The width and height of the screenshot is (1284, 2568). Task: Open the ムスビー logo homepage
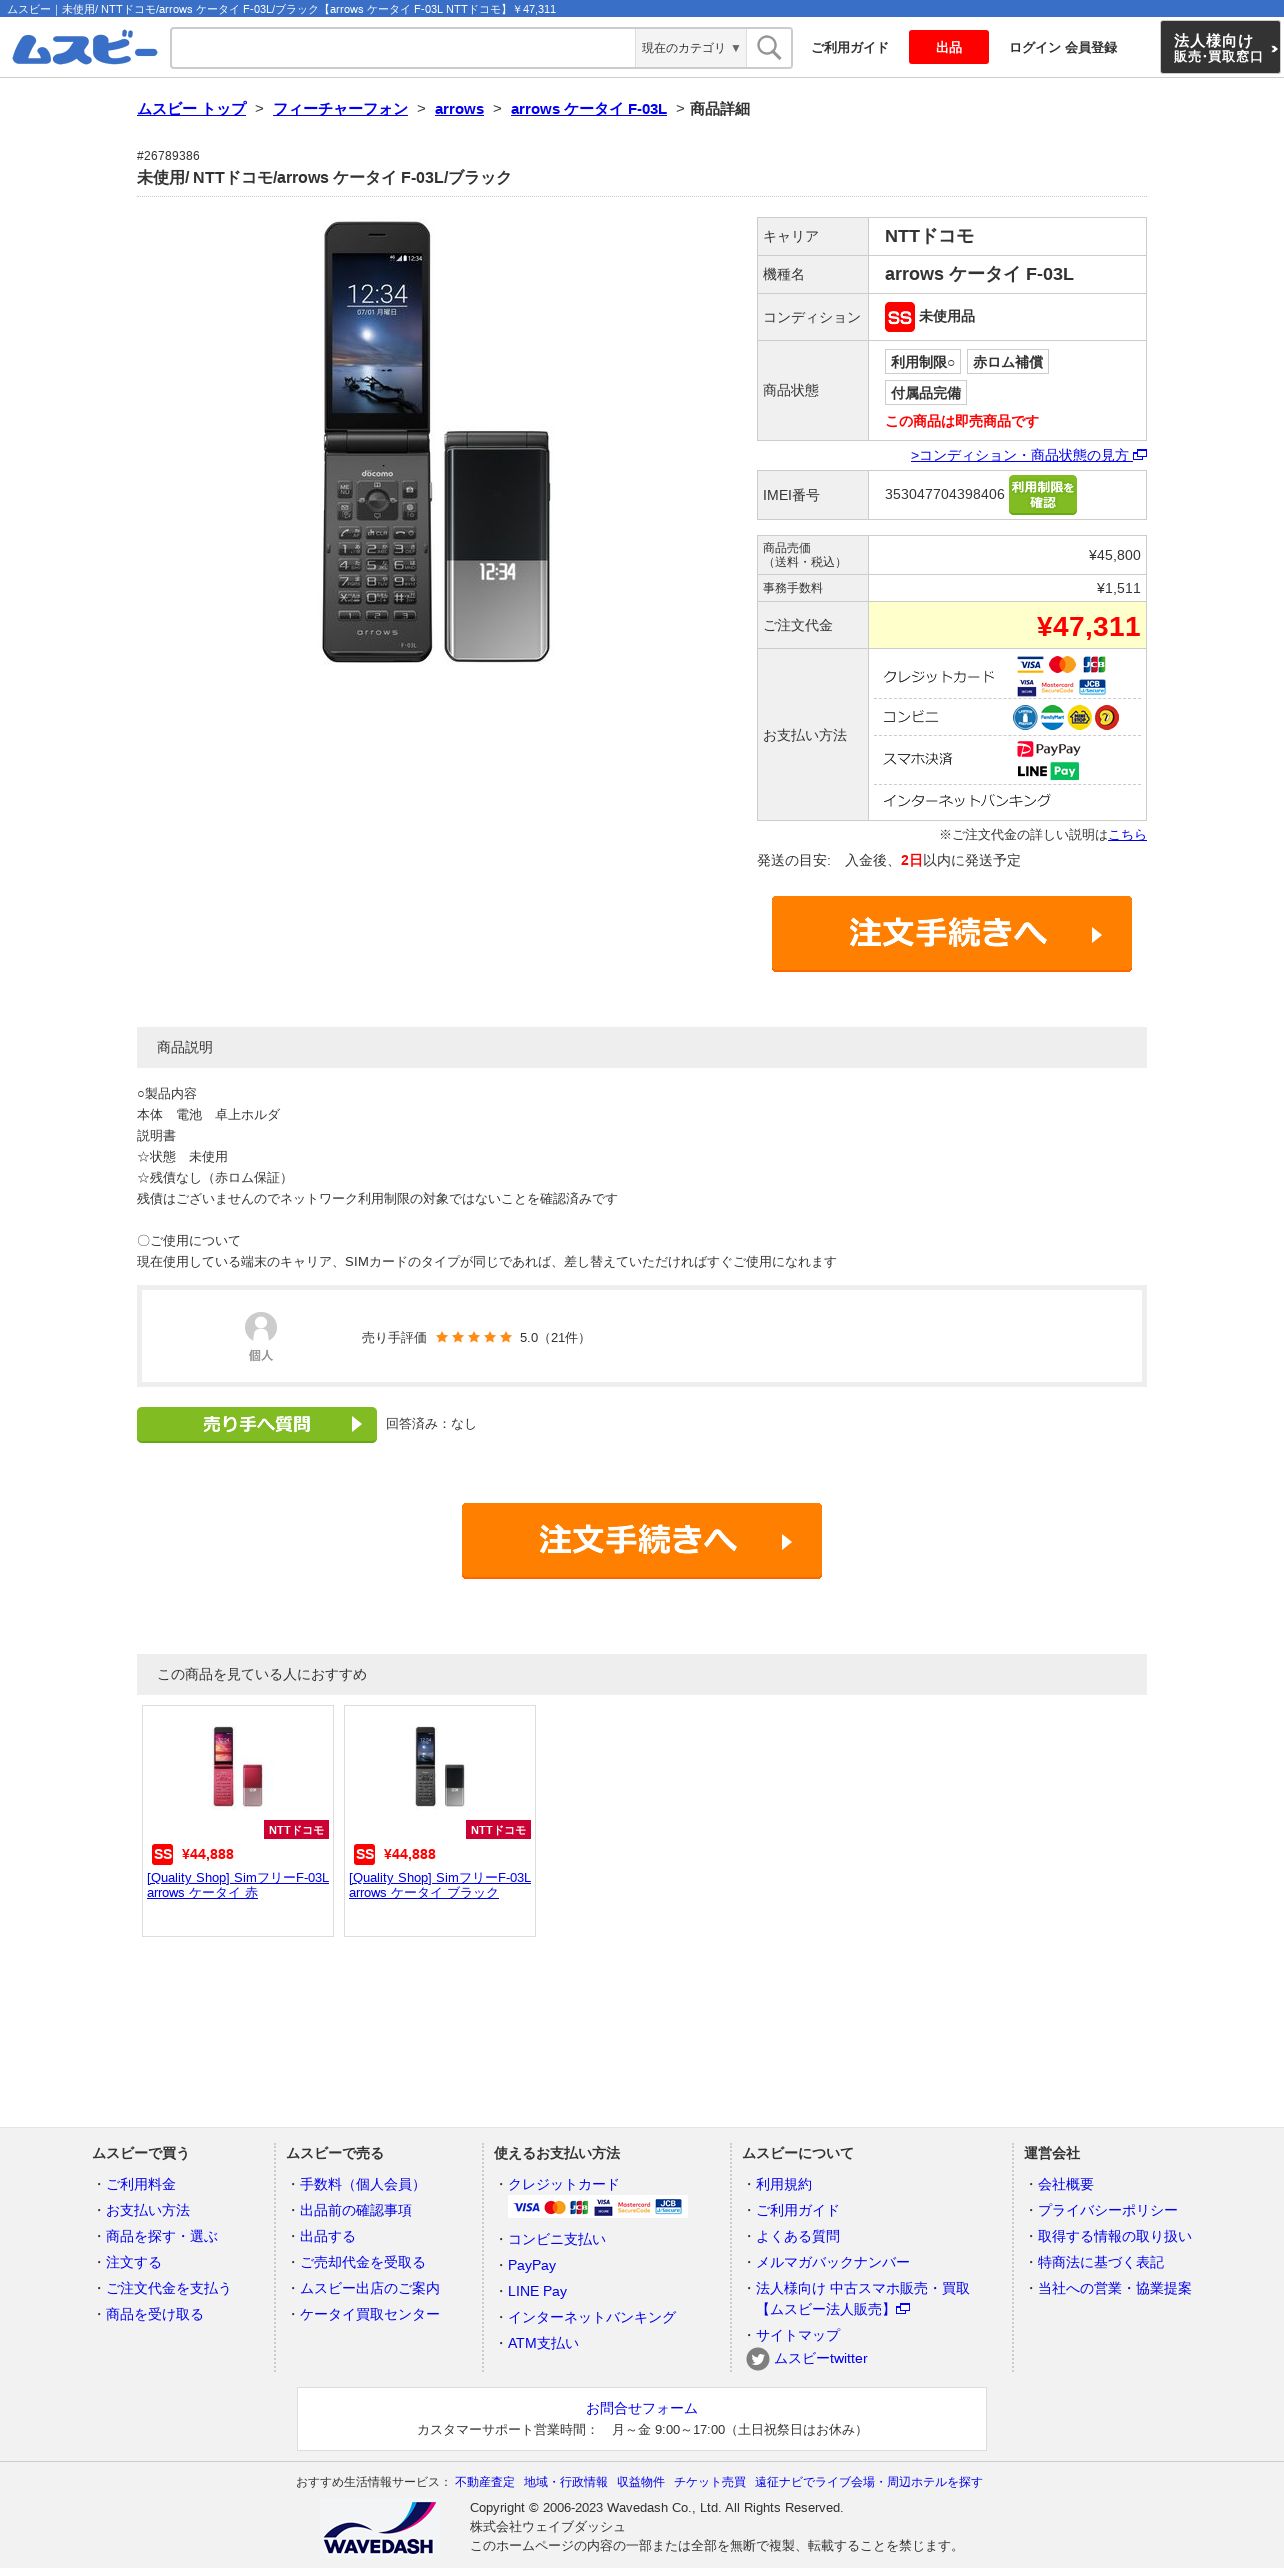(x=85, y=48)
